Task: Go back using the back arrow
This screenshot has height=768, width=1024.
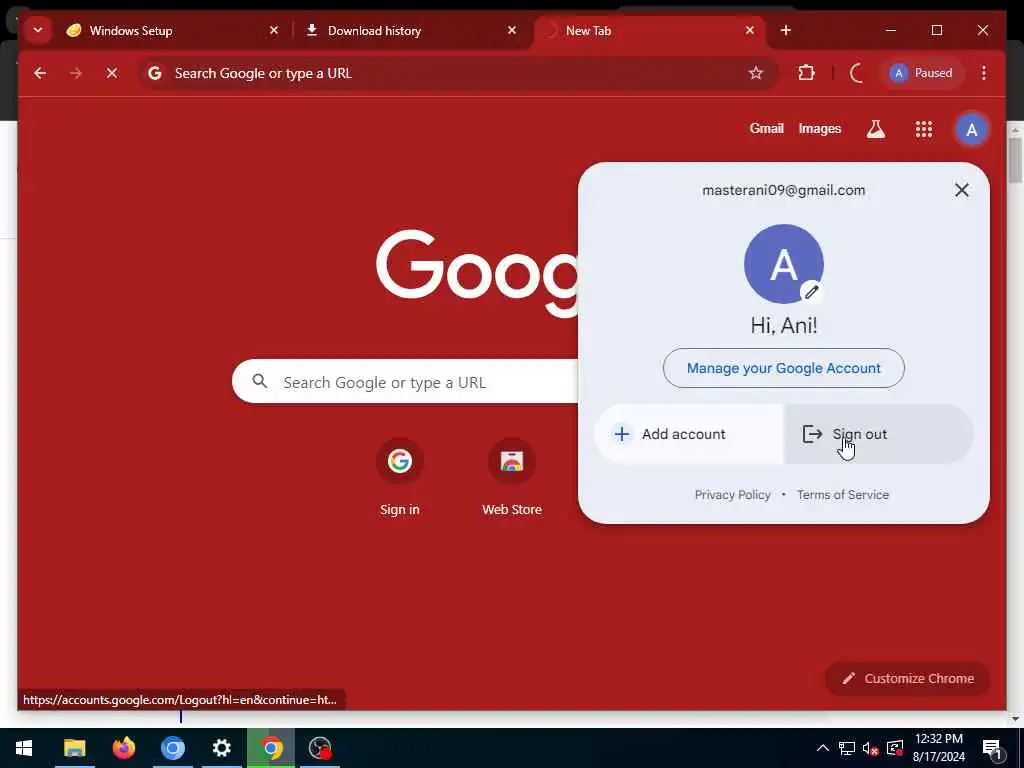Action: (x=40, y=73)
